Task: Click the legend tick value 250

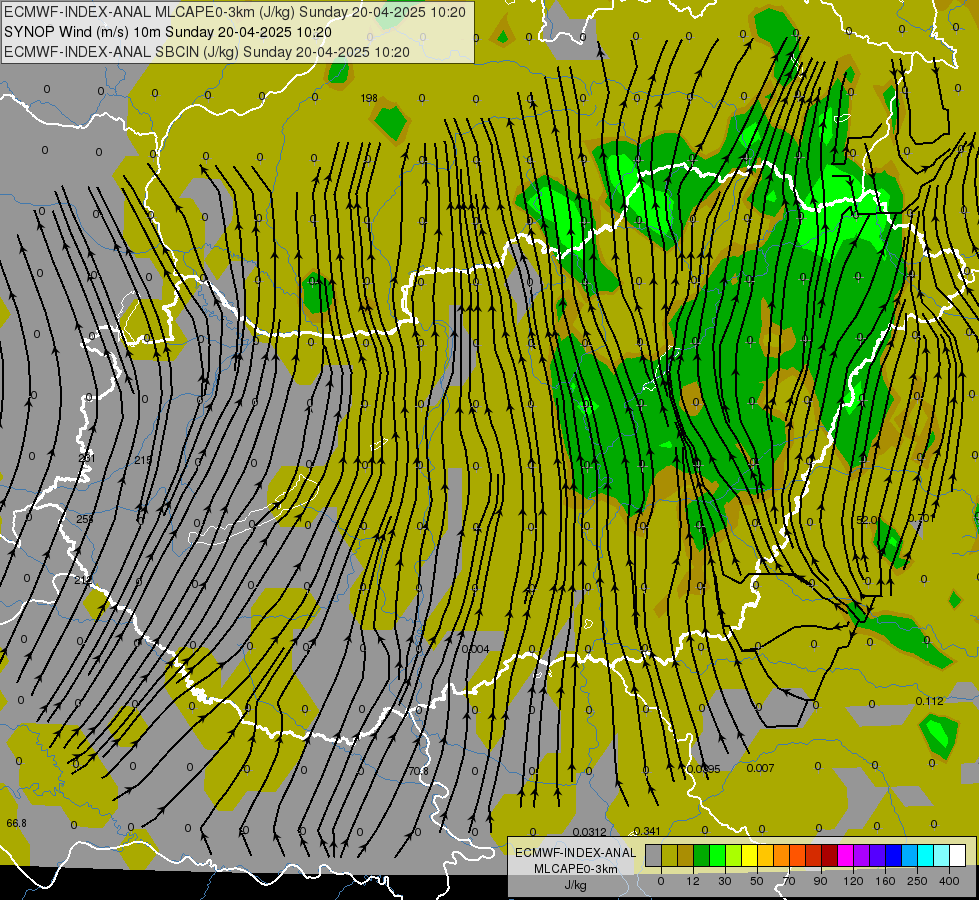Action: pos(917,881)
